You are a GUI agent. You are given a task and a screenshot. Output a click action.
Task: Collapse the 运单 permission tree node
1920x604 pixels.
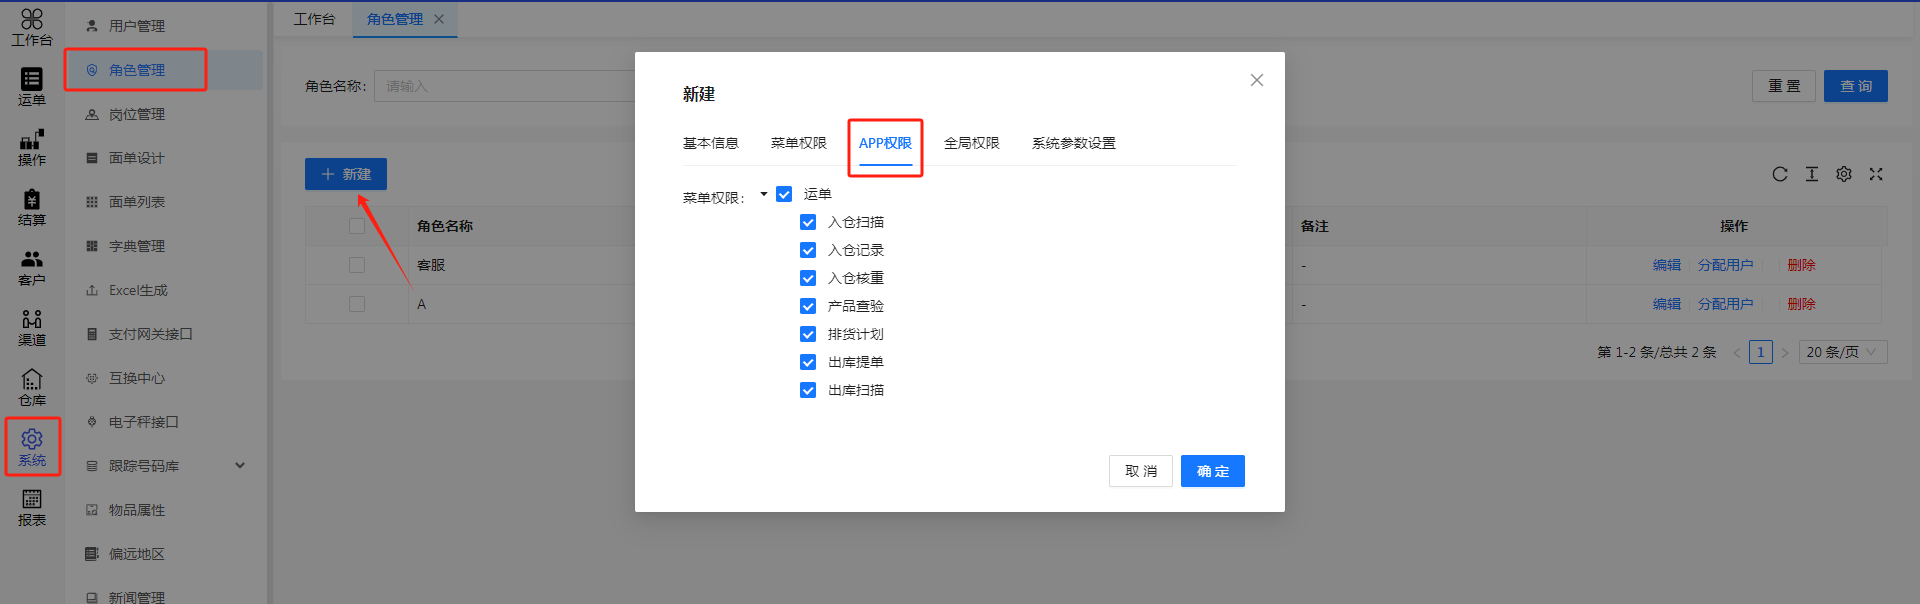pos(764,194)
